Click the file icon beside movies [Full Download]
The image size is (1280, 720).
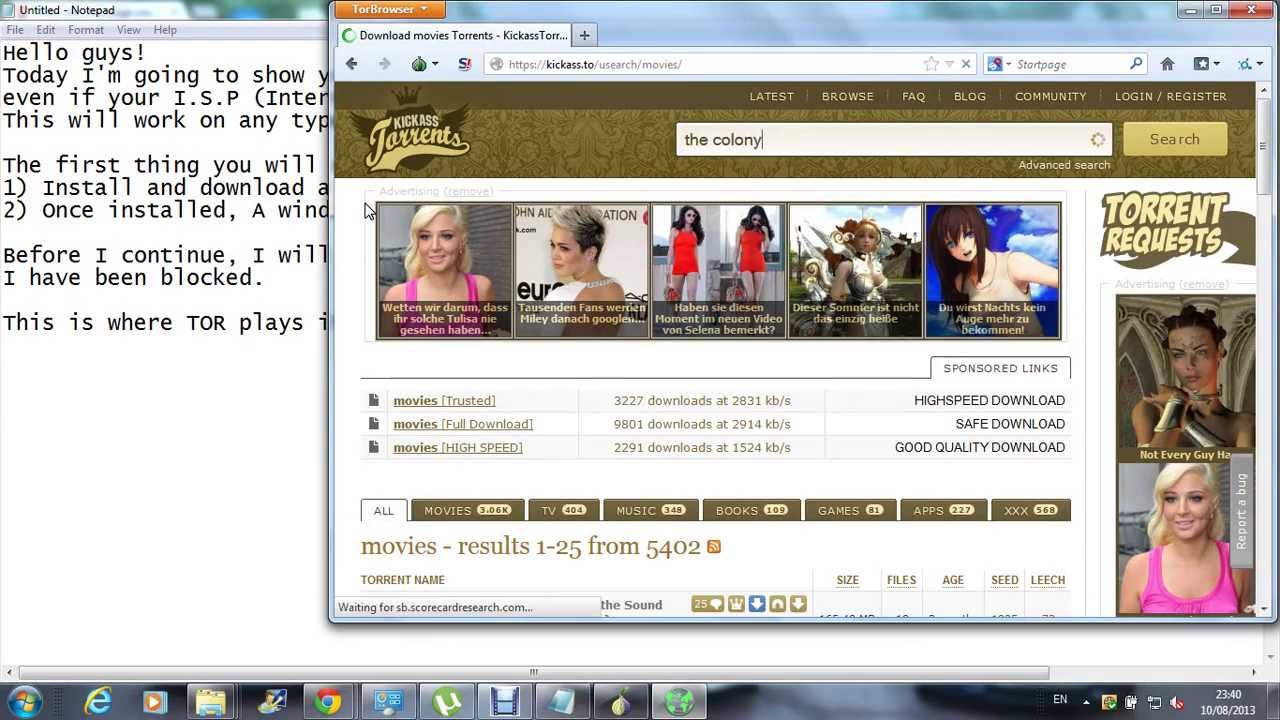point(373,424)
